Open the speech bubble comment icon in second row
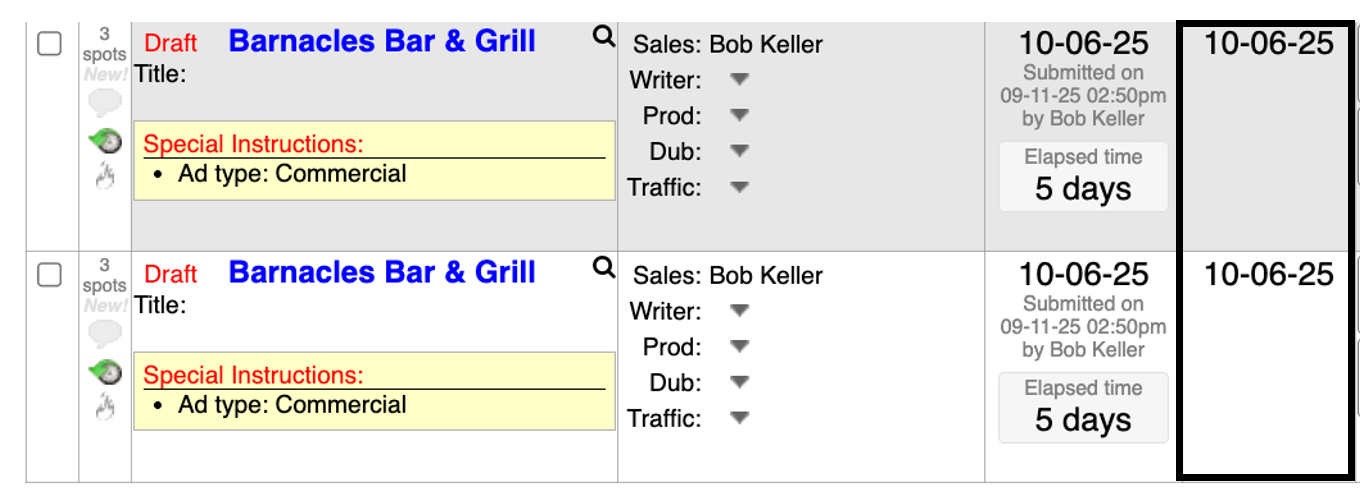 coord(105,334)
